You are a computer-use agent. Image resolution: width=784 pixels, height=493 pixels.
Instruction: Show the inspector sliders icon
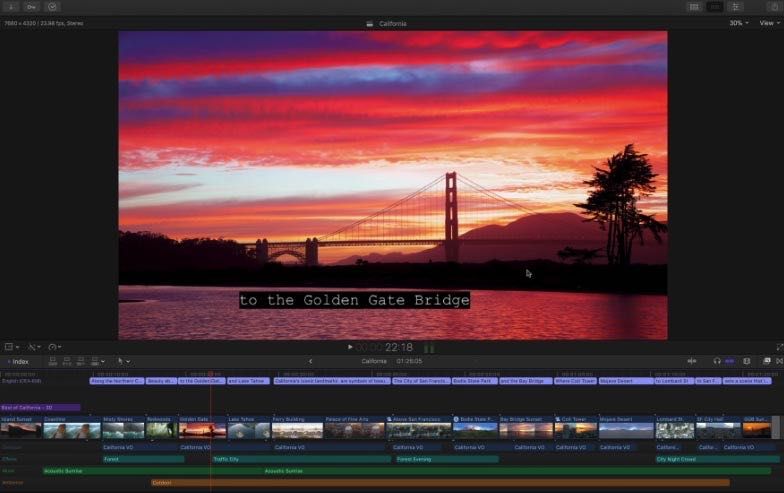(x=736, y=7)
